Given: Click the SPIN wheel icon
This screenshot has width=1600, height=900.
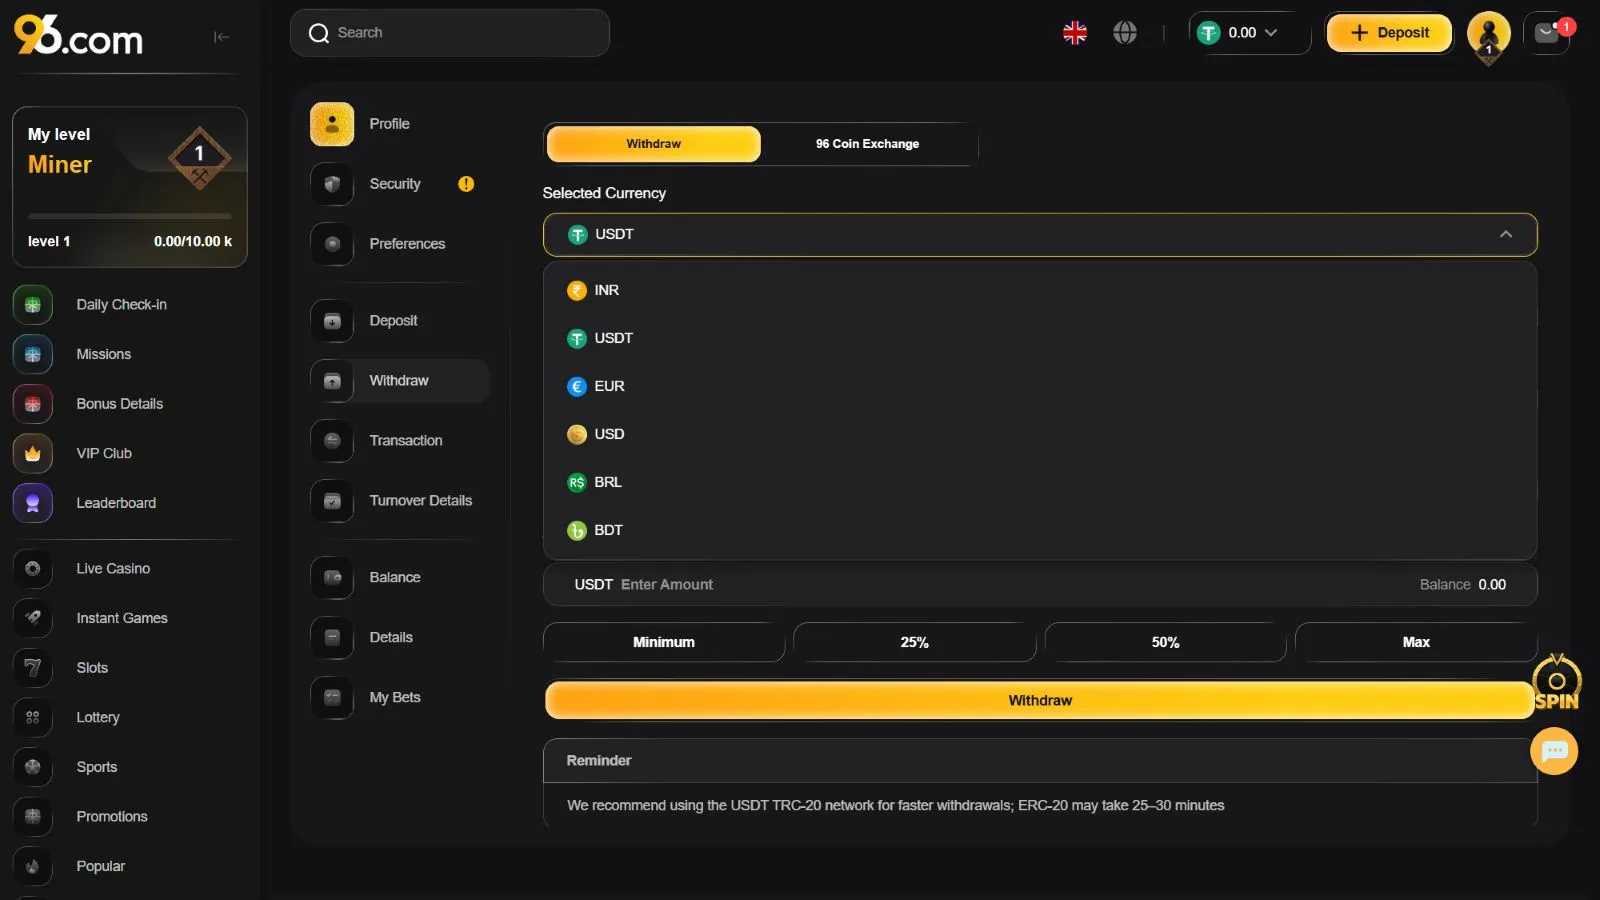Looking at the screenshot, I should coord(1556,684).
